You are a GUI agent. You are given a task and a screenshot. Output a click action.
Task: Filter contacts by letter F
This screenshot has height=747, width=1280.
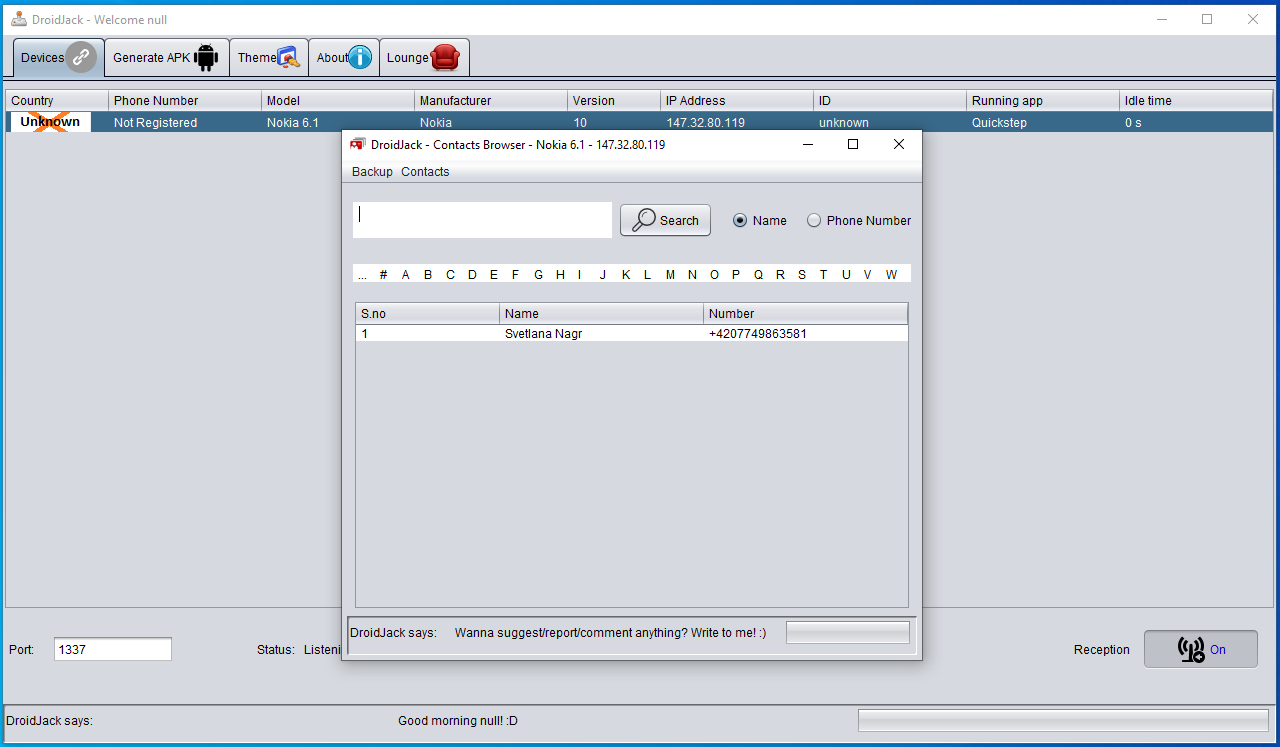516,274
